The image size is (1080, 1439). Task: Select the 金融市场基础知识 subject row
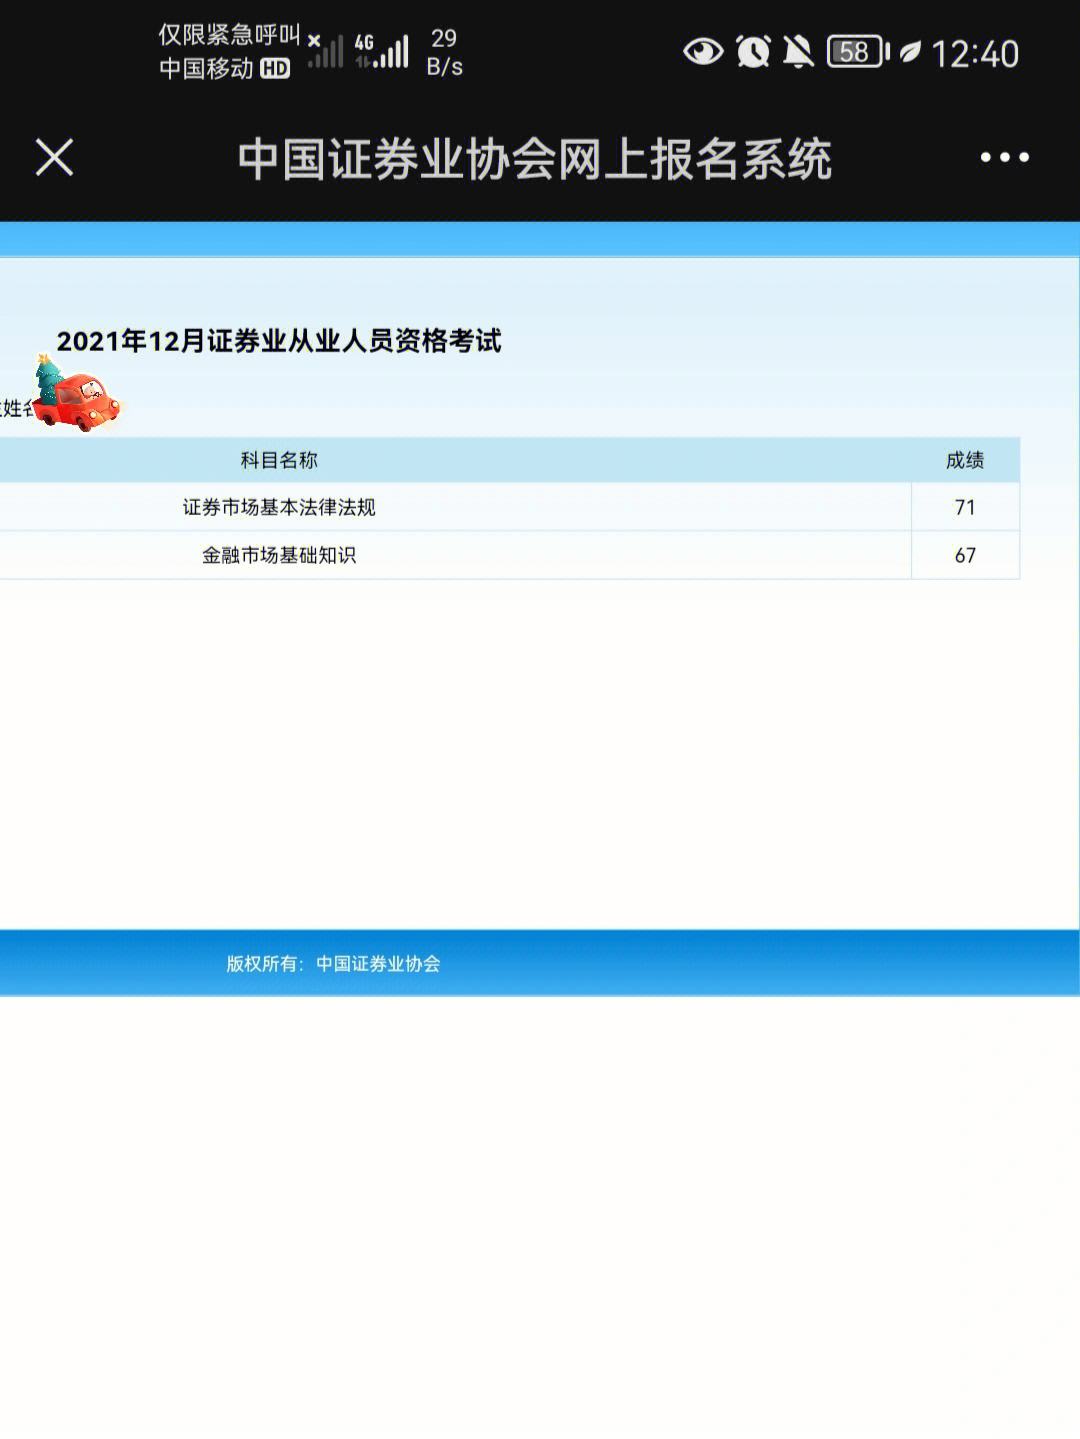click(279, 555)
